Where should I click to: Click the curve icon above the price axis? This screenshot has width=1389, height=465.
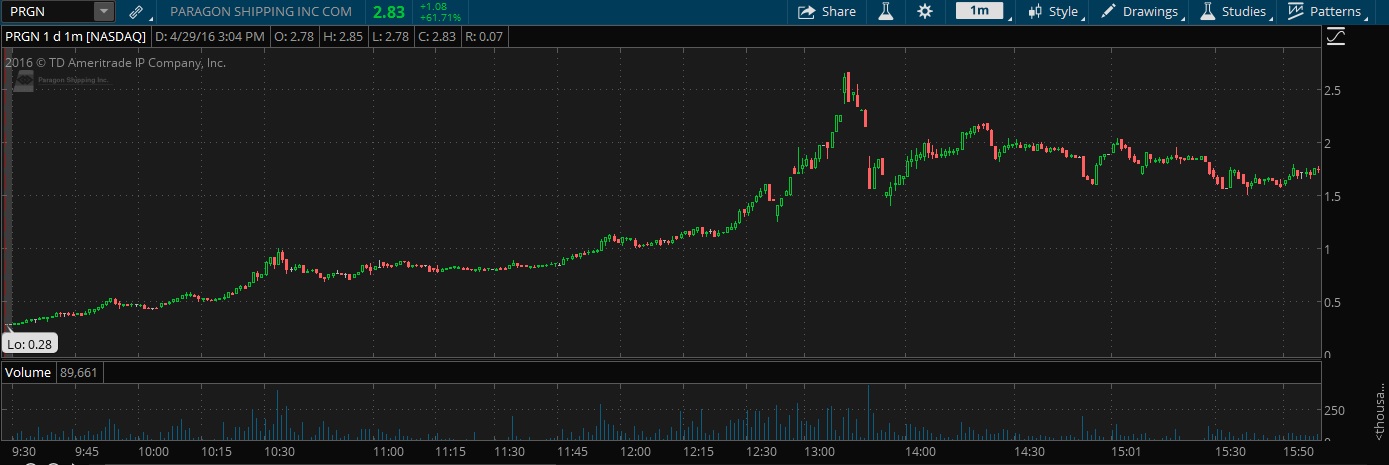[1336, 37]
